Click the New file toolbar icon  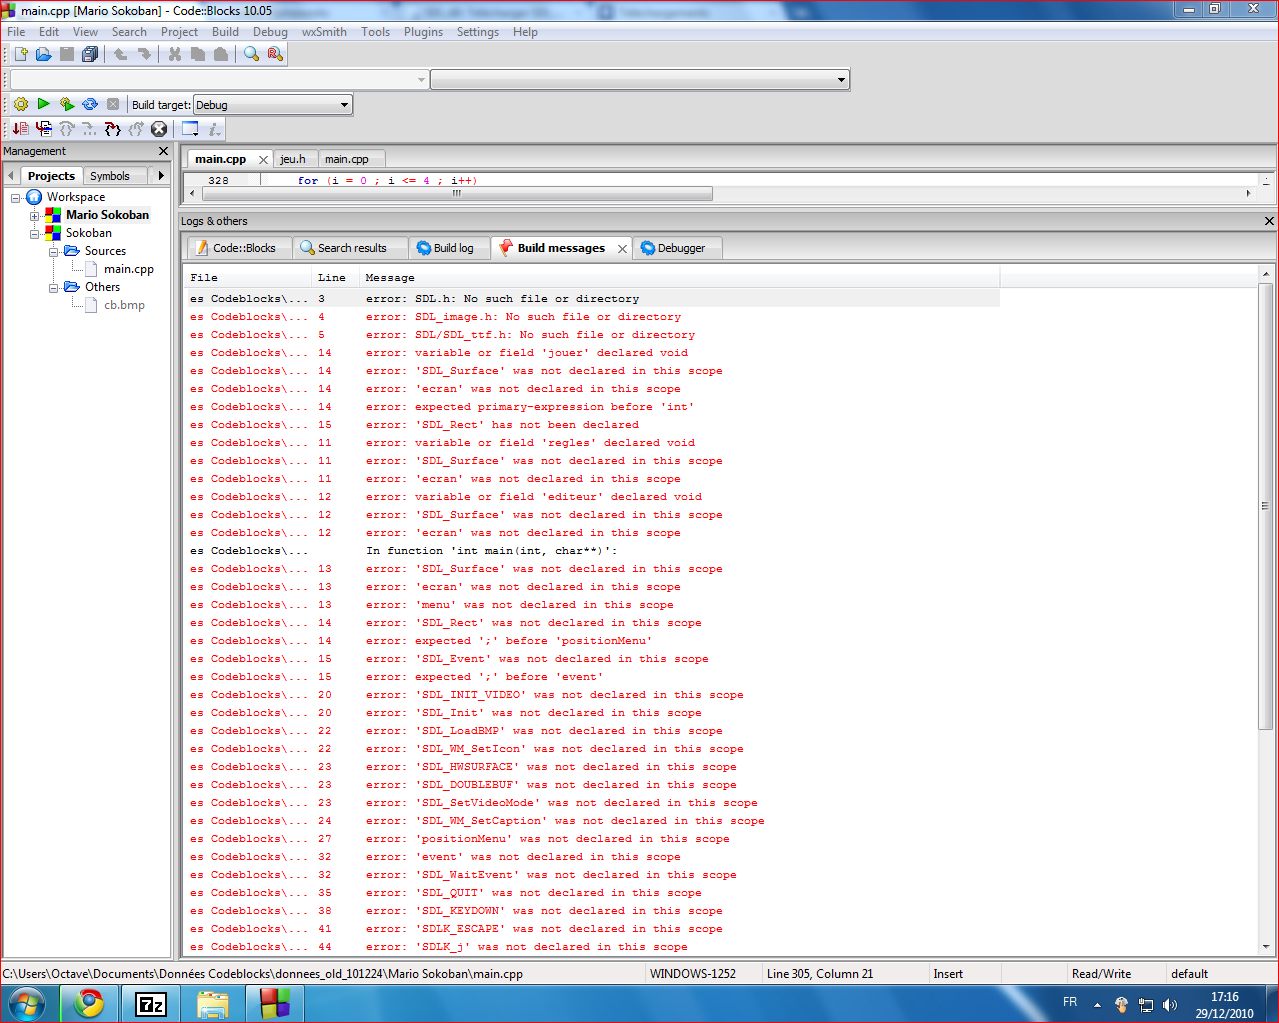pyautogui.click(x=20, y=54)
